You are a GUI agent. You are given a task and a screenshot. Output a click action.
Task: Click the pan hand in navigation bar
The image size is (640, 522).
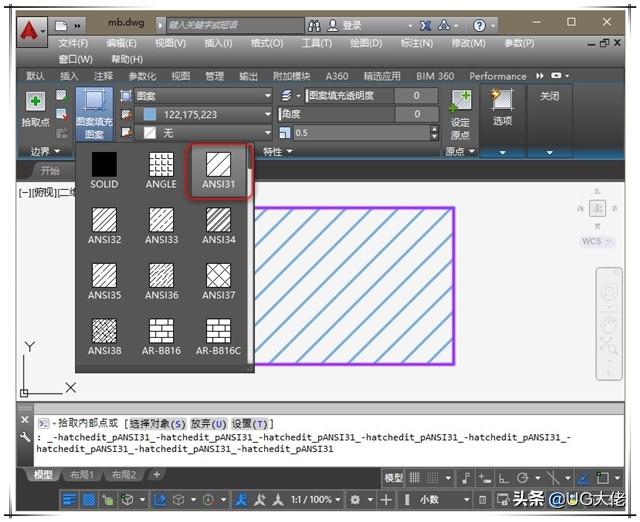click(609, 324)
